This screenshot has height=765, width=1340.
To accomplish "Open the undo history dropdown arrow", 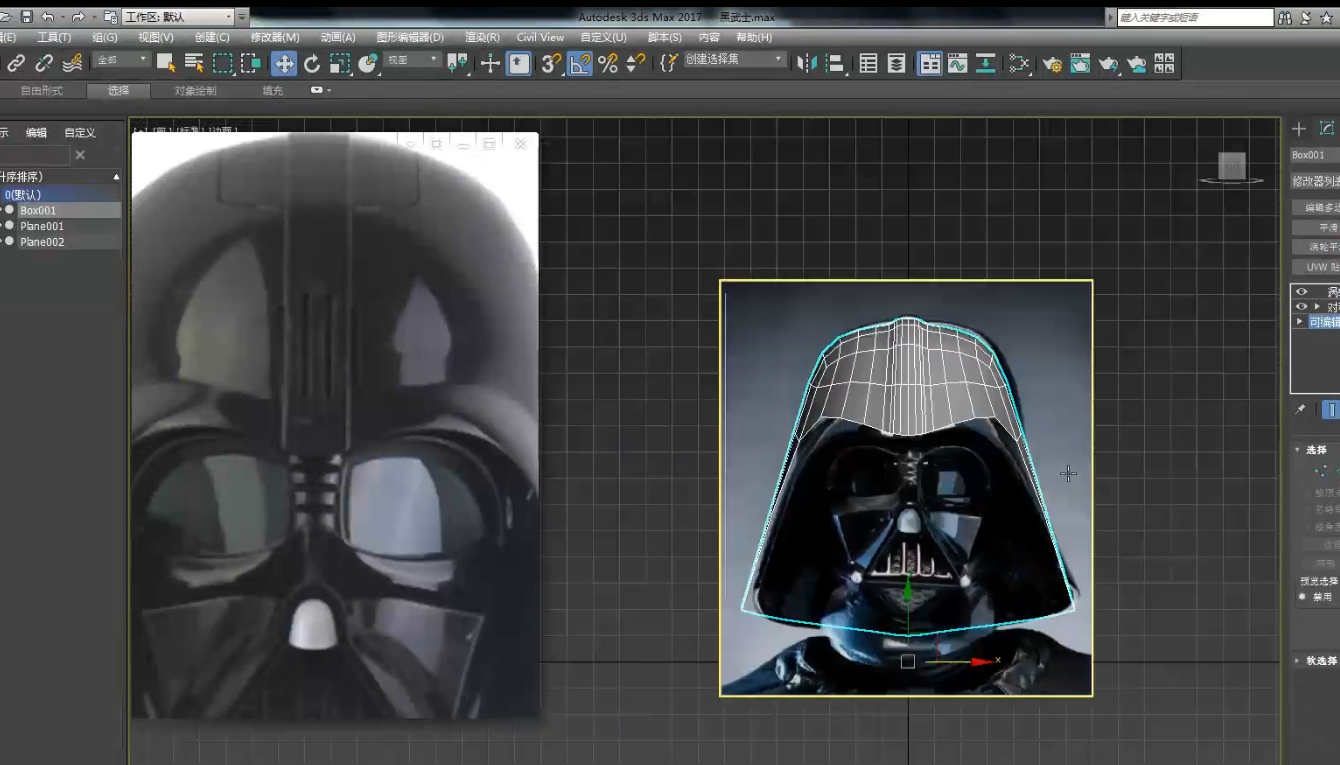I will point(62,17).
